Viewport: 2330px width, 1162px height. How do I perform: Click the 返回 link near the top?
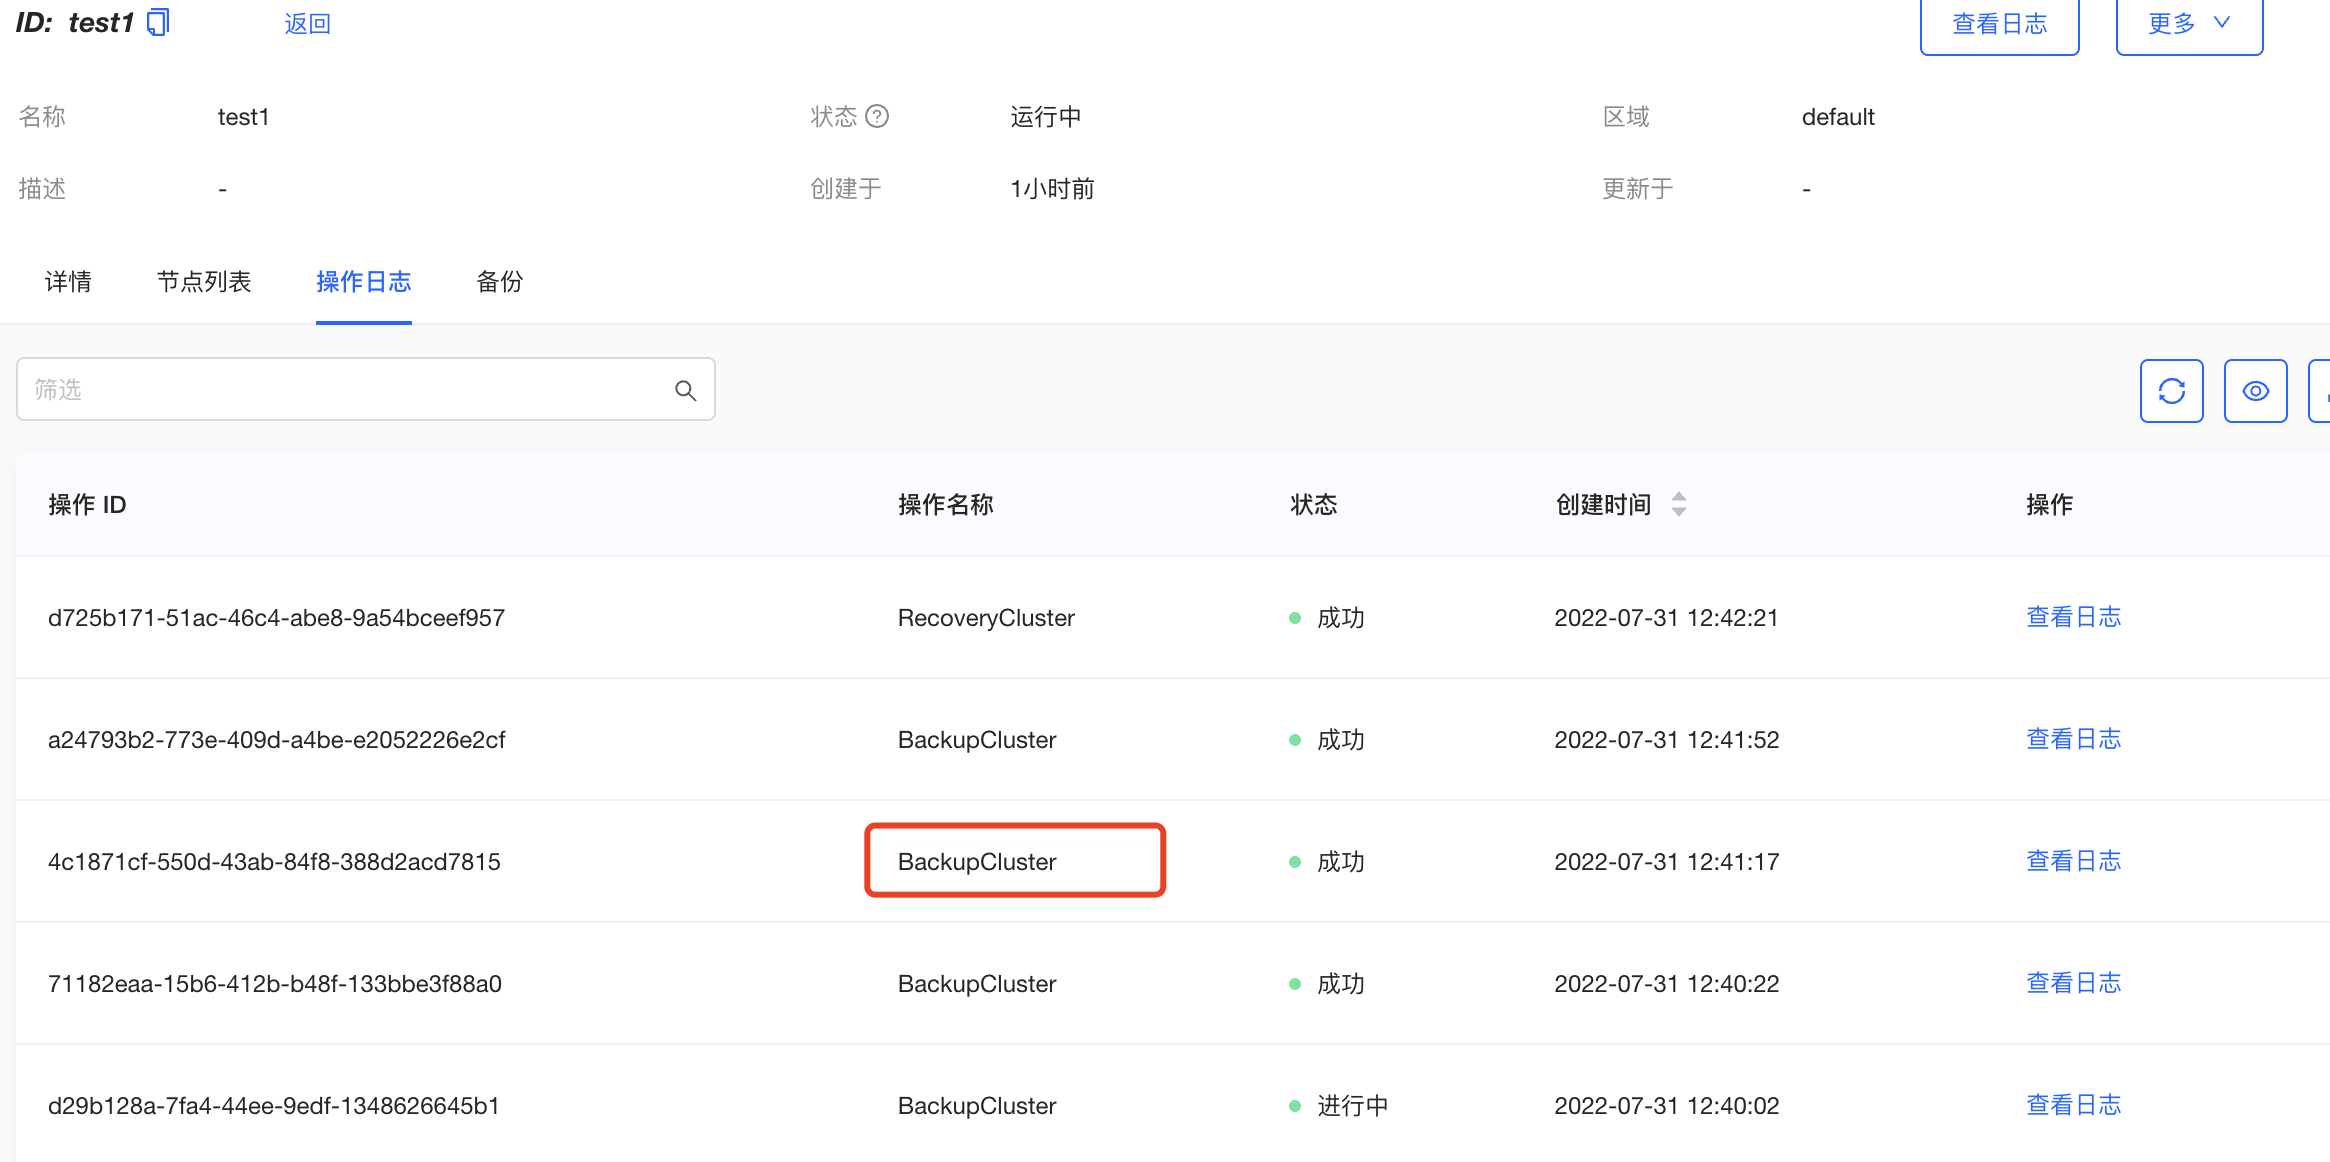[308, 22]
